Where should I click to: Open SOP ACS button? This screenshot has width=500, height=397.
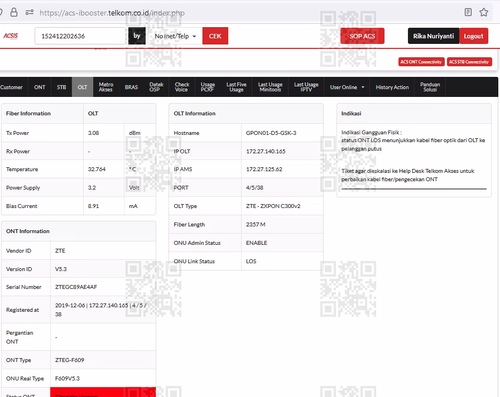tap(362, 36)
